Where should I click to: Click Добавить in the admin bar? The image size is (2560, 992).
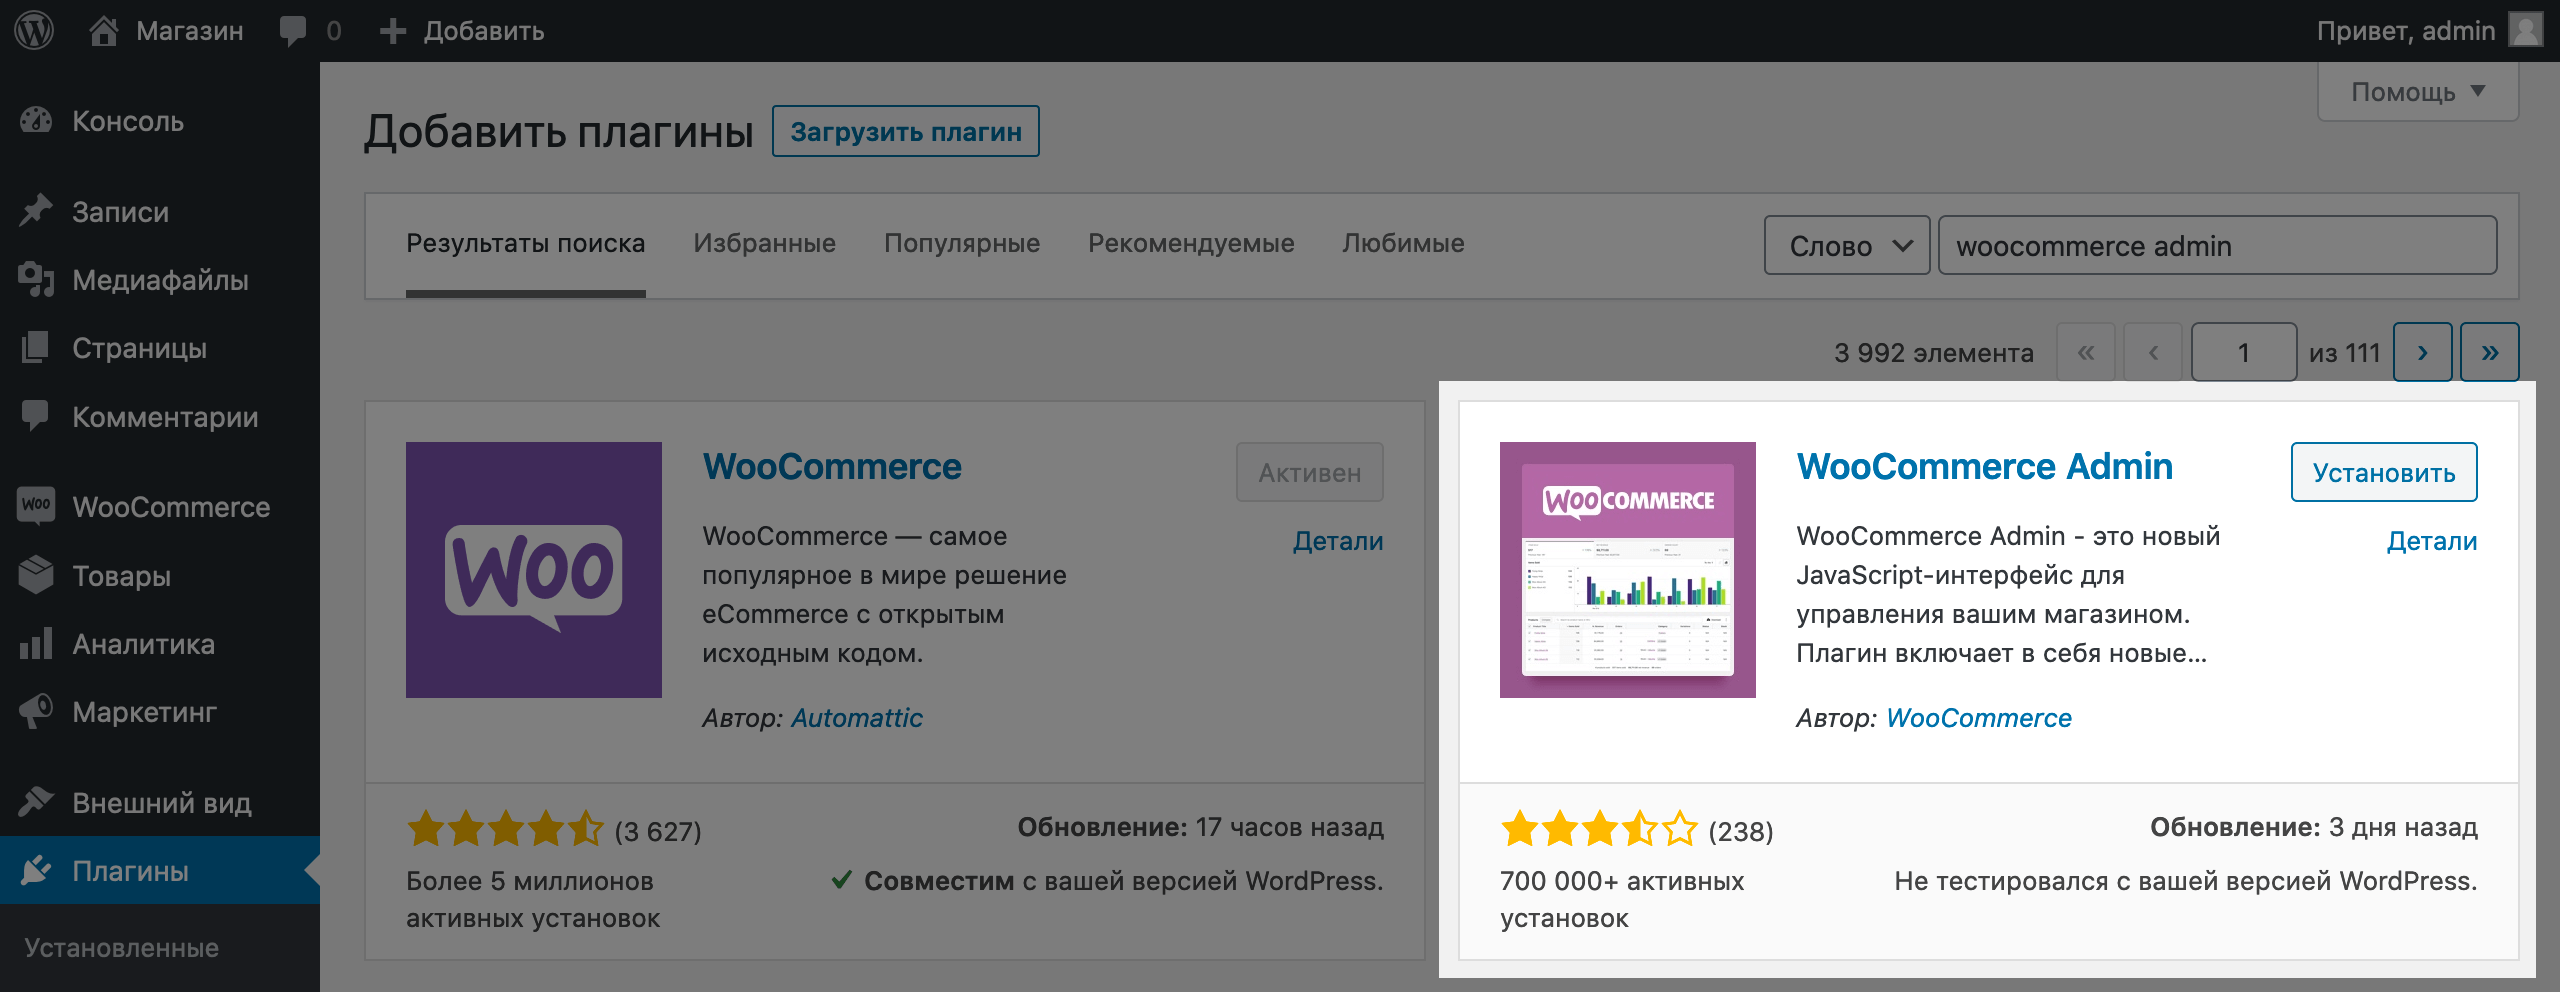484,31
